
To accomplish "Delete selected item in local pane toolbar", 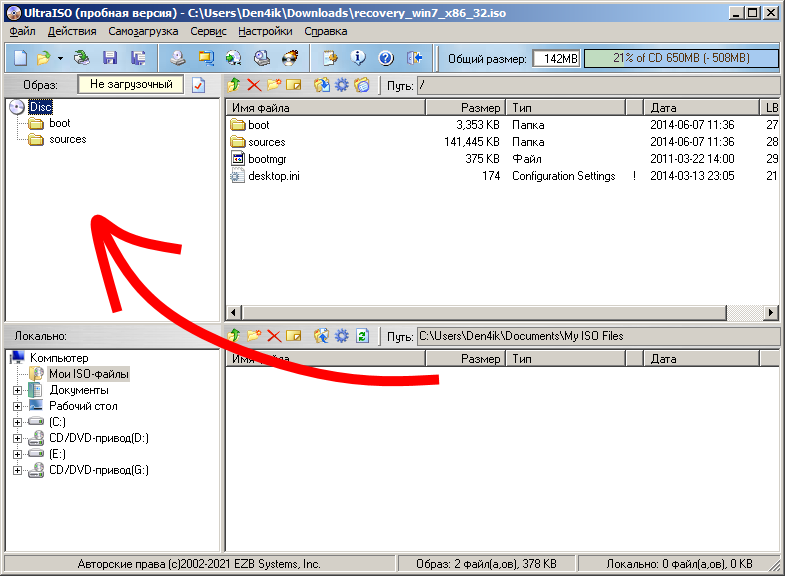I will [274, 336].
